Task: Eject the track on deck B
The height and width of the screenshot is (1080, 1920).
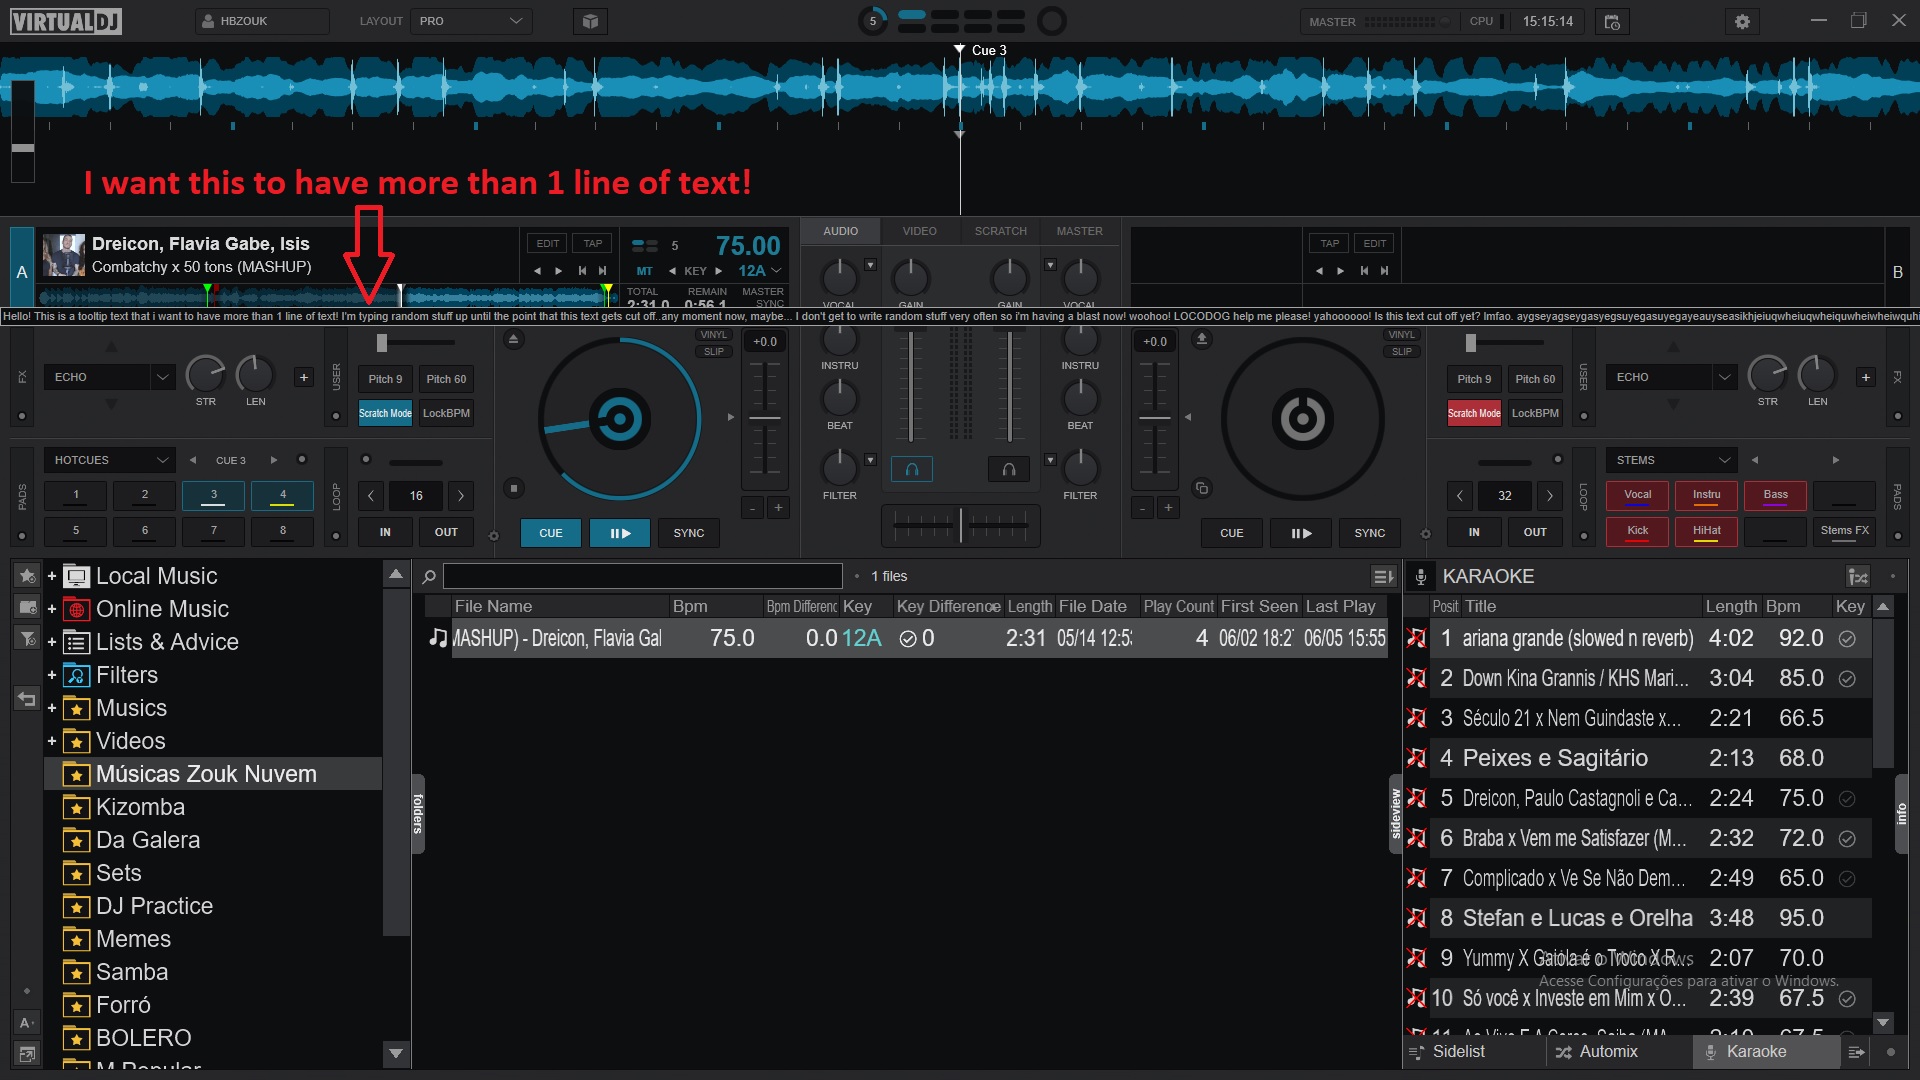Action: coord(1202,339)
